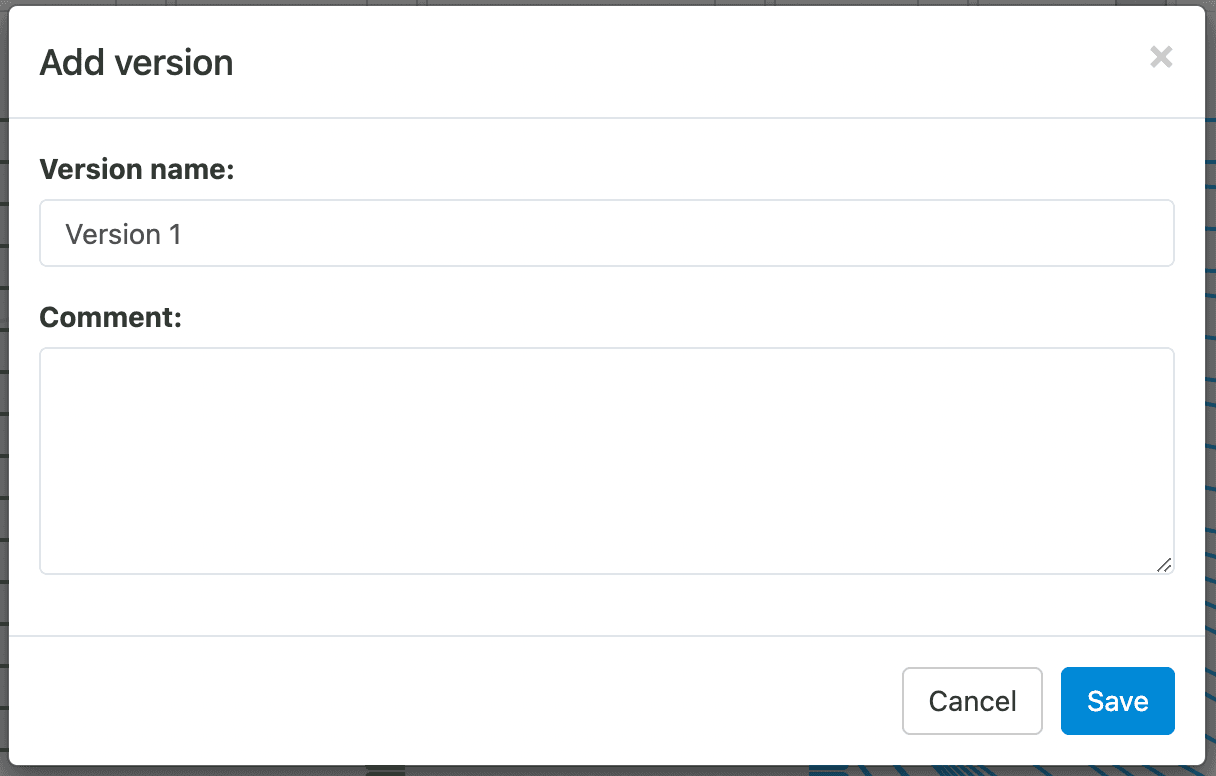Dismiss dialog with the Cancel button
Image resolution: width=1216 pixels, height=776 pixels.
click(972, 701)
